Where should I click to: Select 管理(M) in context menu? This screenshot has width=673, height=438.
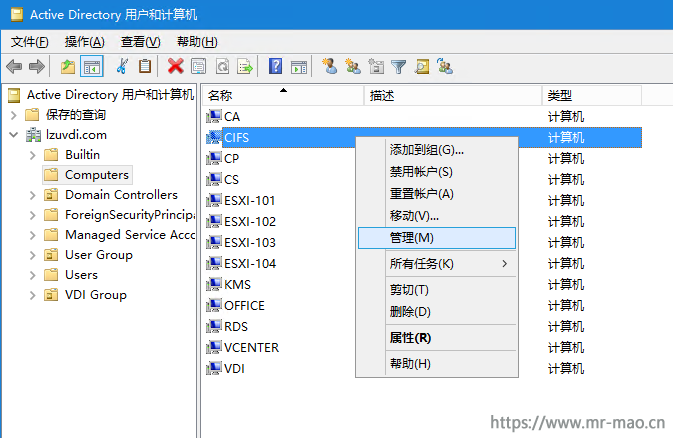(437, 238)
